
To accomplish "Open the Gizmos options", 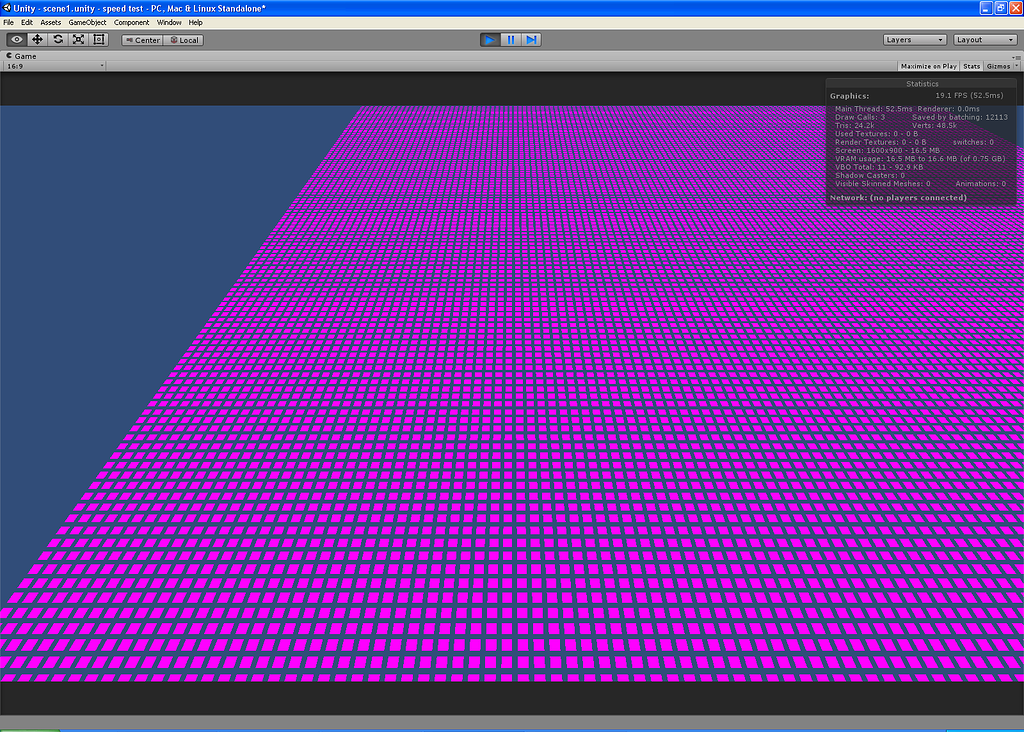I will (1000, 66).
